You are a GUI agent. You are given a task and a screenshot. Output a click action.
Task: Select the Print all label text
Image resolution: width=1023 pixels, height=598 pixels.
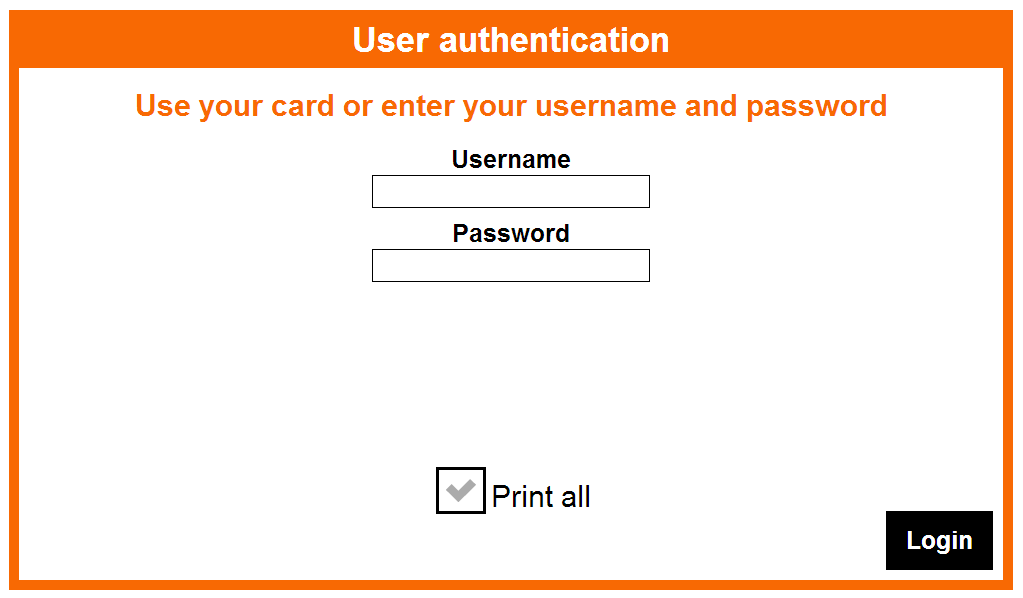(541, 497)
